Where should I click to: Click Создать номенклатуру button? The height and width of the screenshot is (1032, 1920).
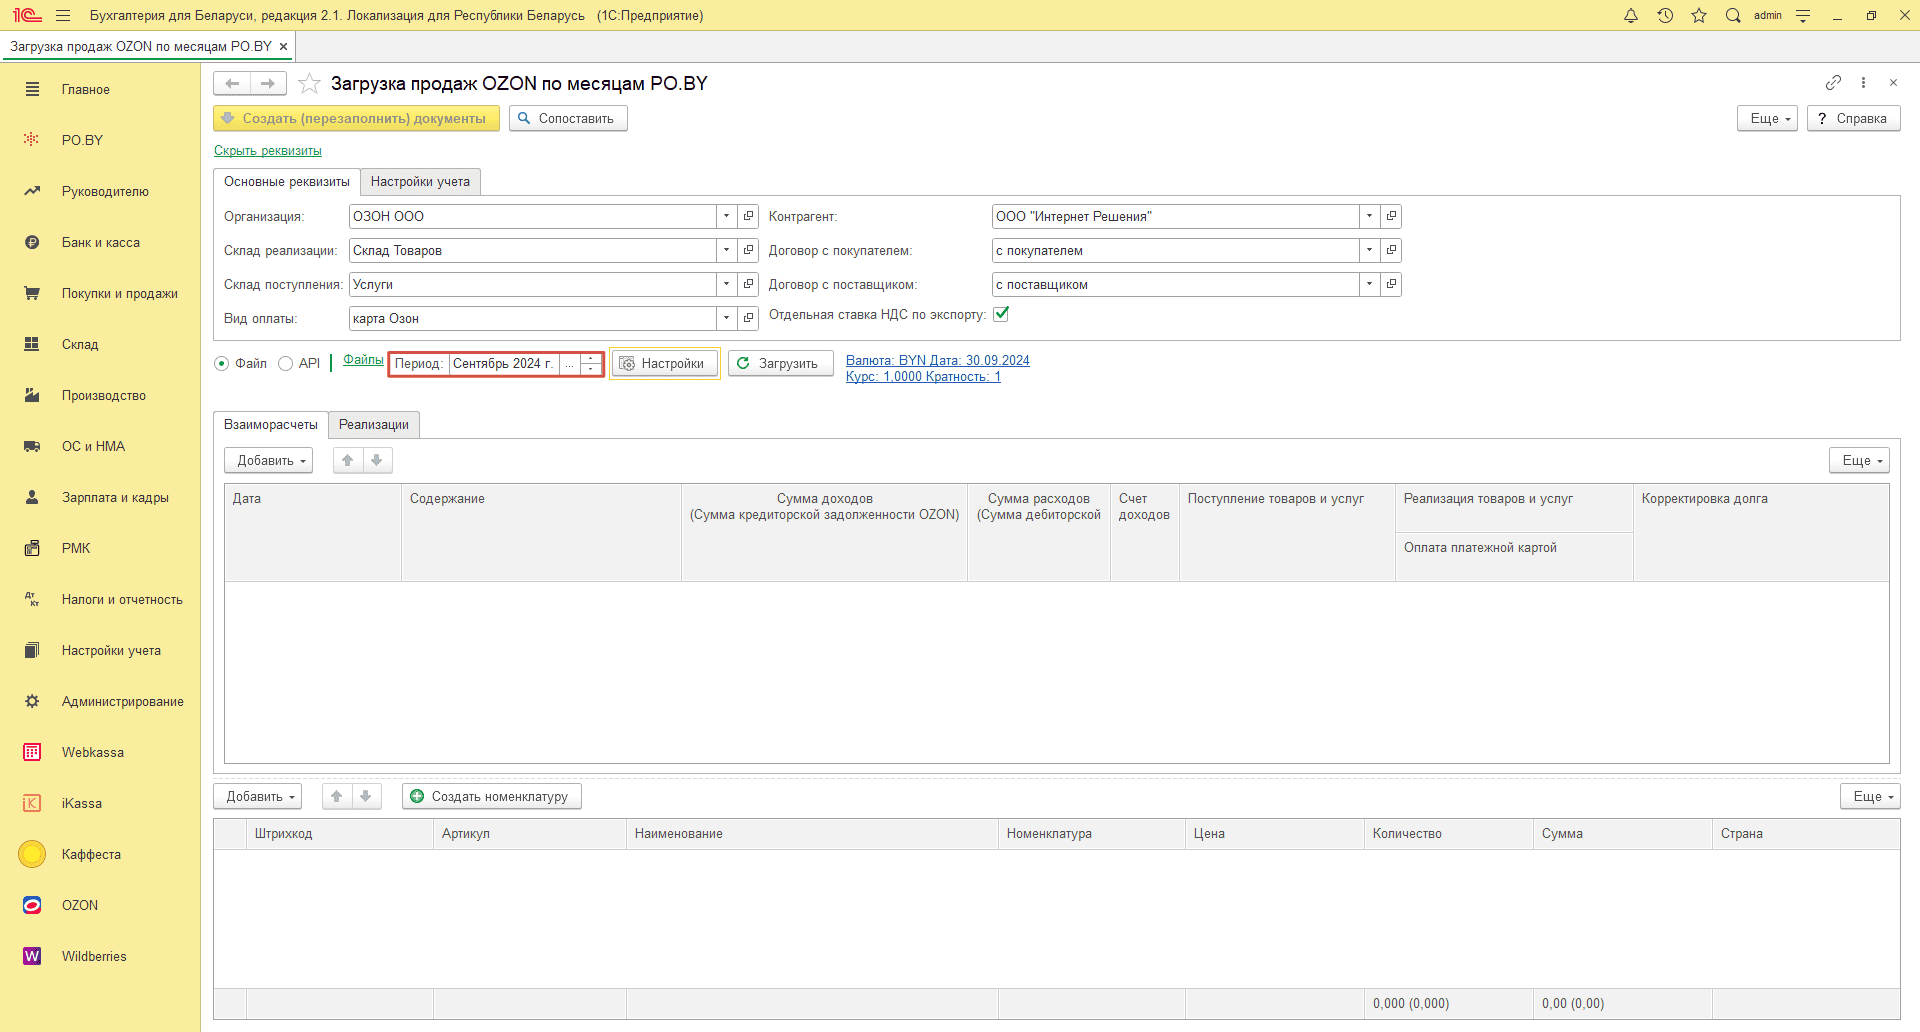pos(491,796)
